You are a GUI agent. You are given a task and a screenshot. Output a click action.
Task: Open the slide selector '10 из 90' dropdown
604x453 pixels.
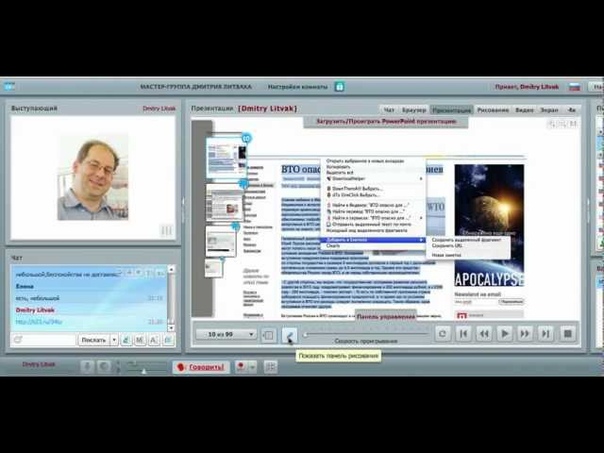[x=226, y=334]
